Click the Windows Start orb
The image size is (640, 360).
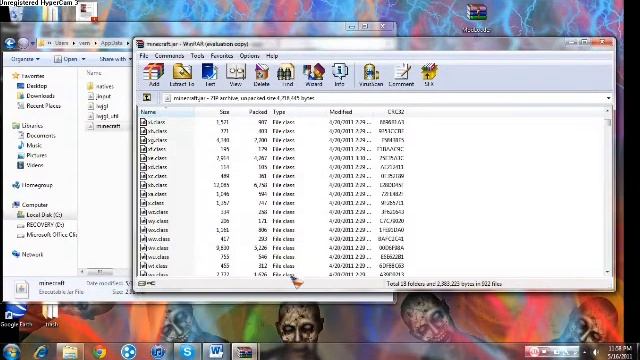(x=11, y=351)
